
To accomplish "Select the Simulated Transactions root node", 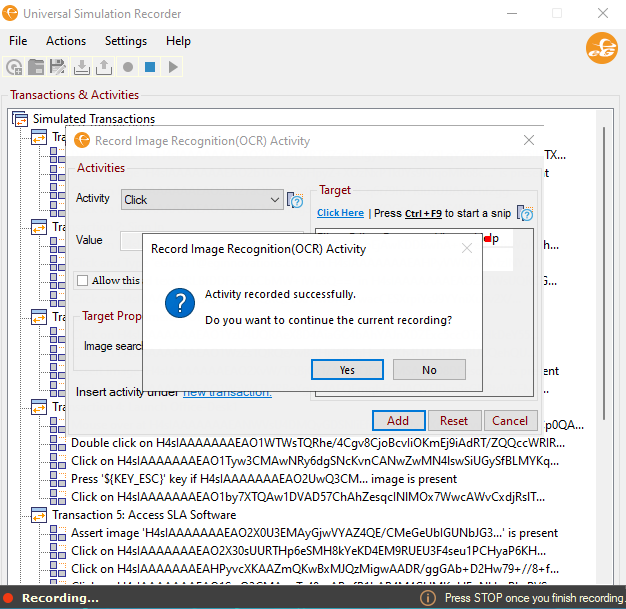I will 94,119.
